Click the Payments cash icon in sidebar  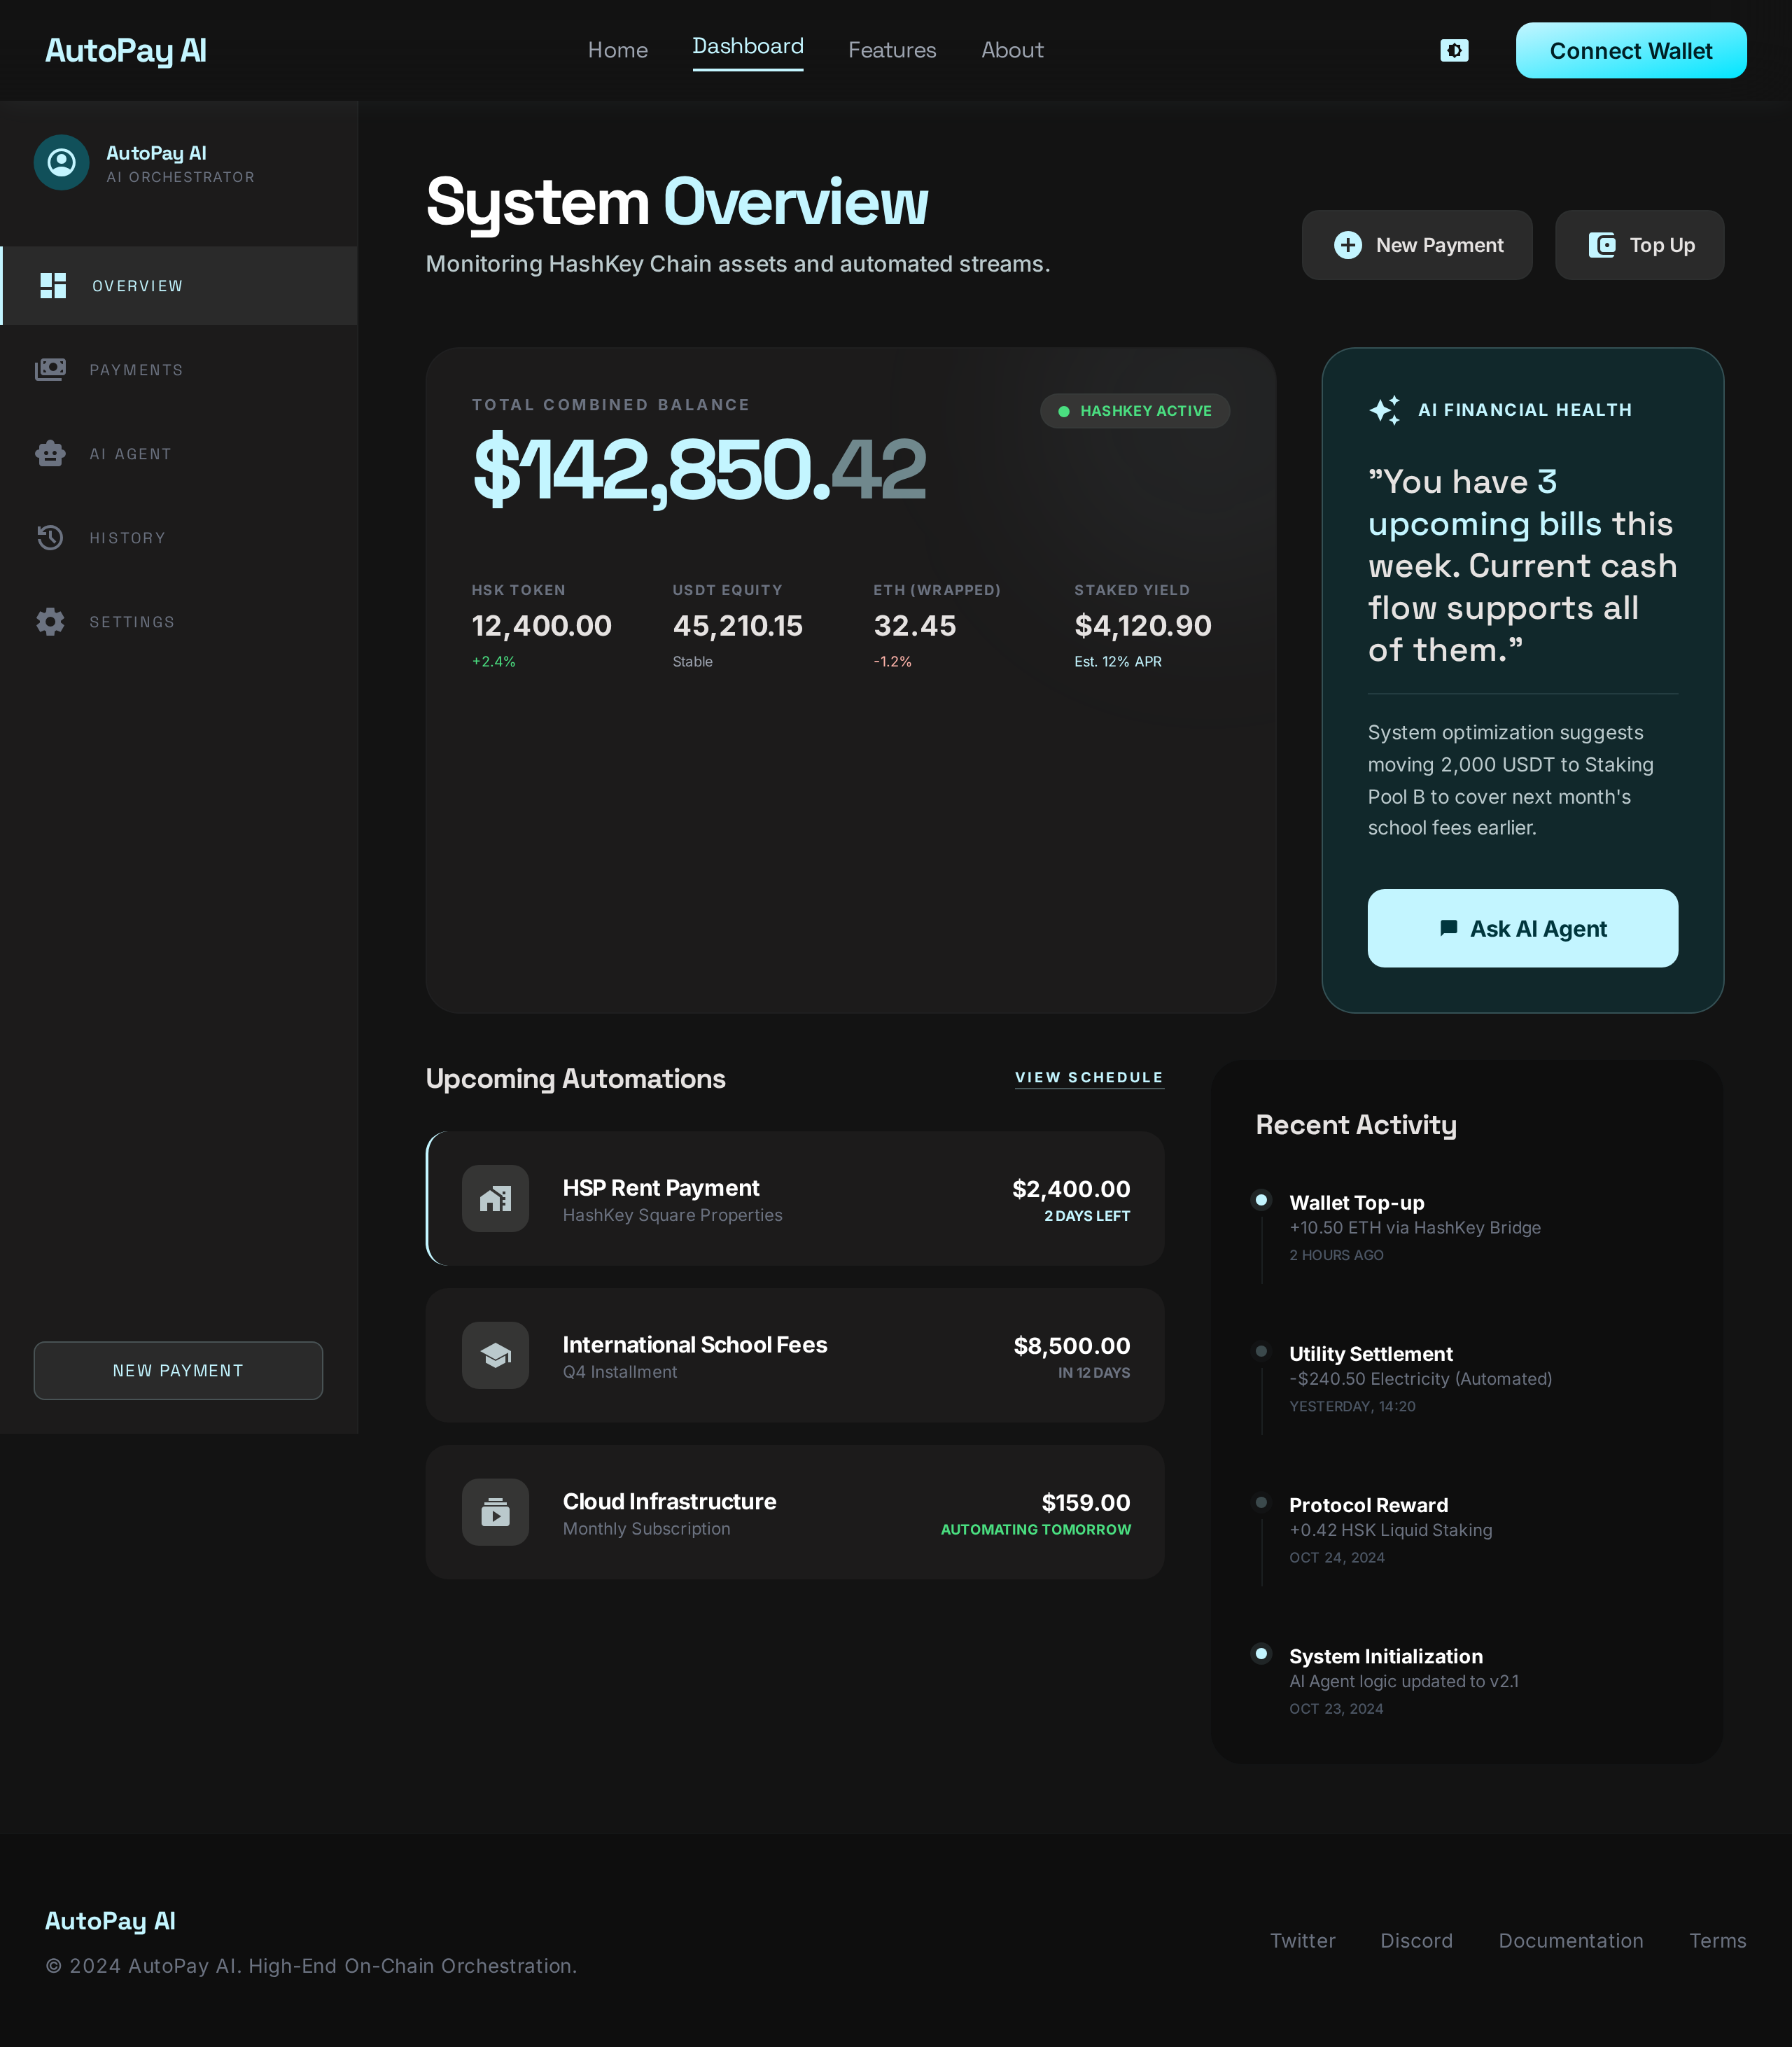tap(50, 370)
